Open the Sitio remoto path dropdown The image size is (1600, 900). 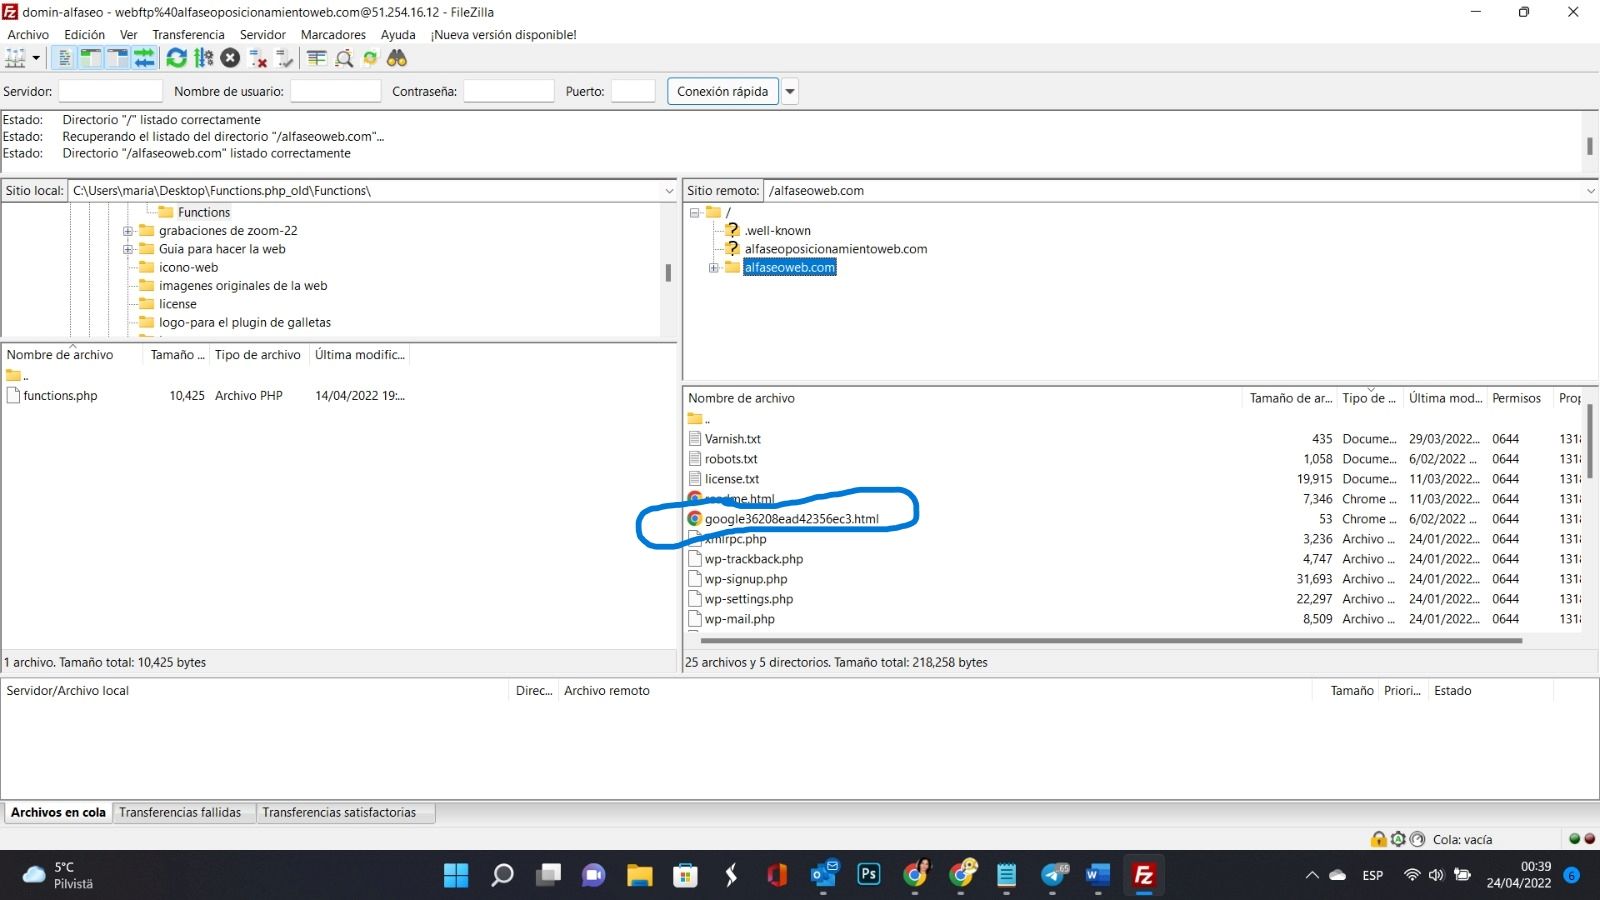(1590, 190)
